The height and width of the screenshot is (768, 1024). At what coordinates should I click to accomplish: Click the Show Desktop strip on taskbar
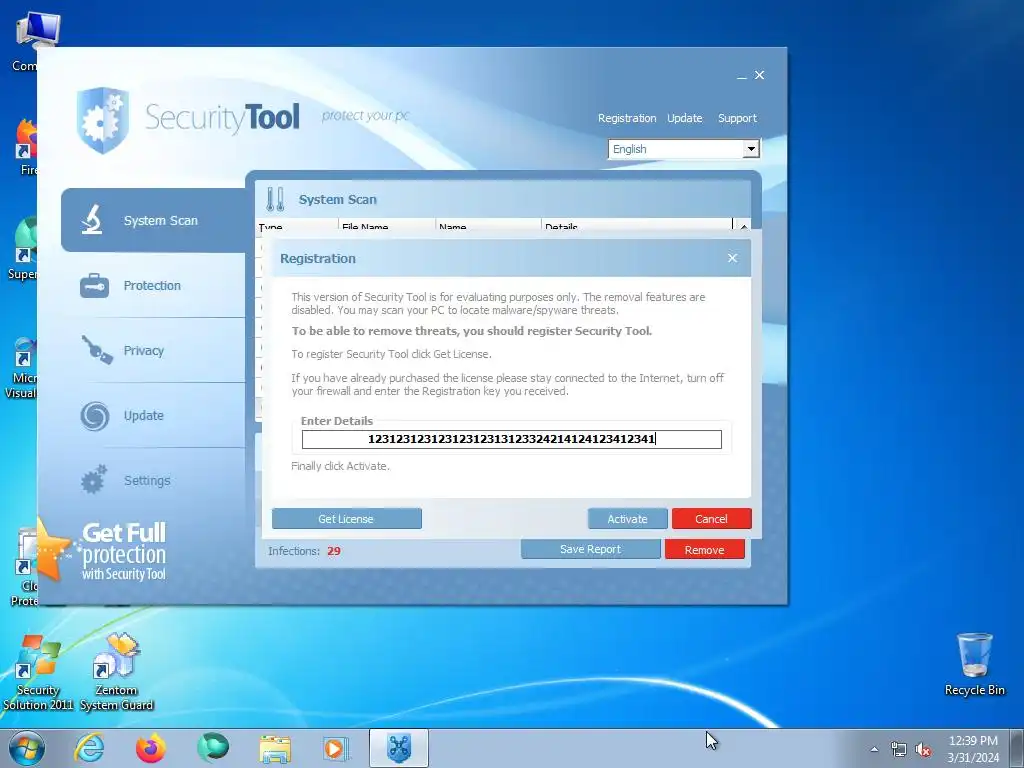point(1017,748)
